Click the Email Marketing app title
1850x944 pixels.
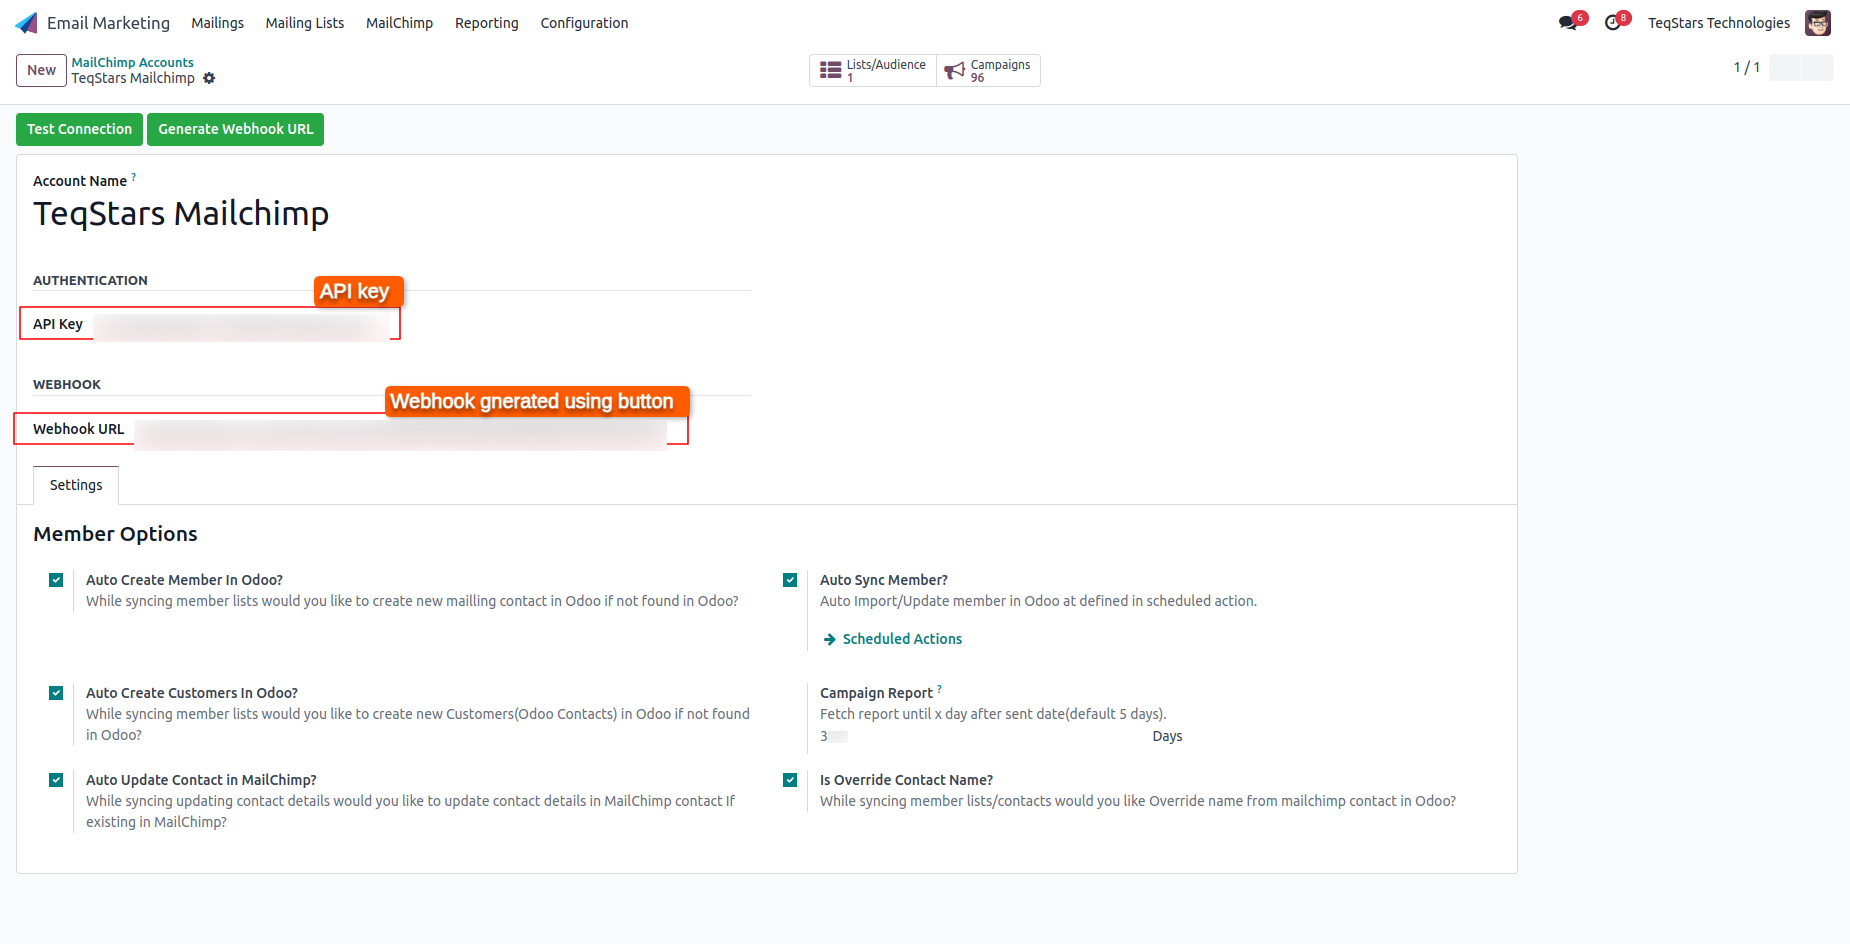coord(108,23)
